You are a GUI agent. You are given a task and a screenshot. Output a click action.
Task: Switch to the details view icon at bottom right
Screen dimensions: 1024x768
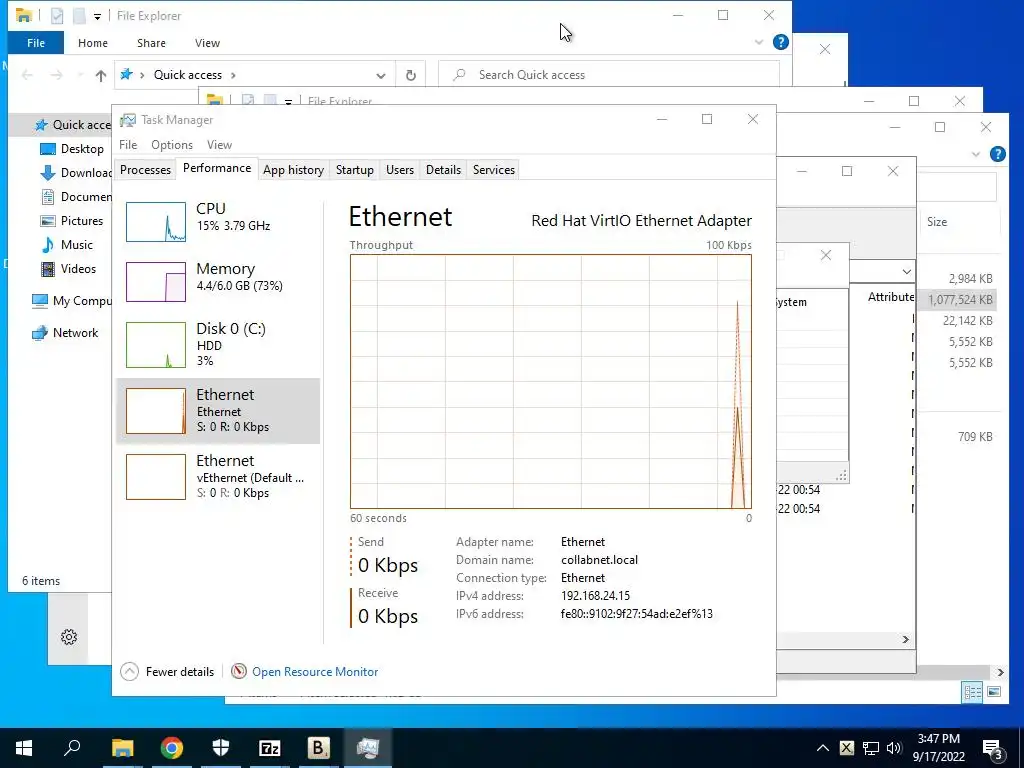point(972,692)
